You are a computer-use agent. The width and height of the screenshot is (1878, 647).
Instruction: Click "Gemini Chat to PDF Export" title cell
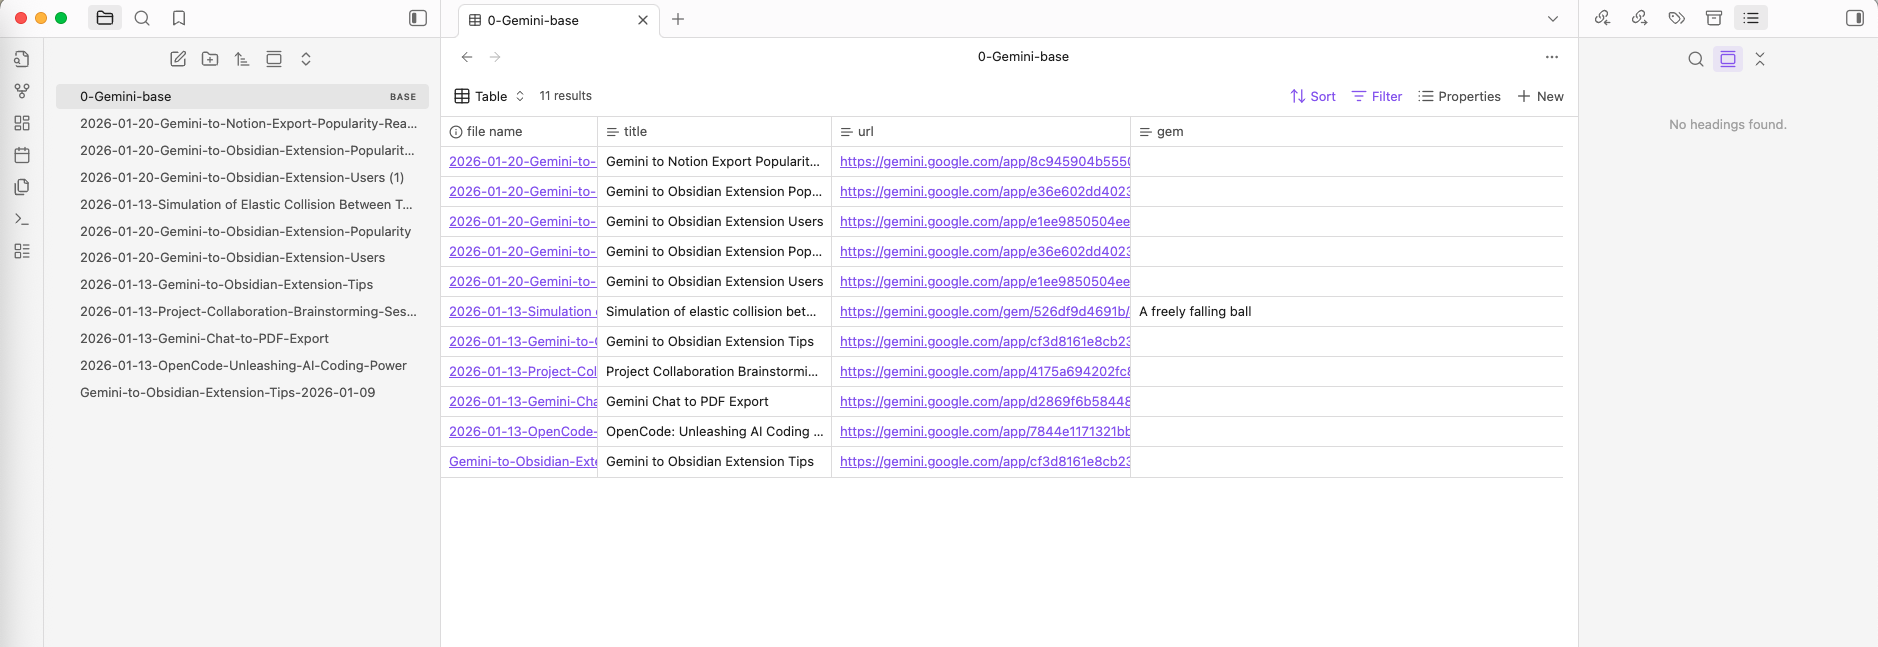pos(714,401)
